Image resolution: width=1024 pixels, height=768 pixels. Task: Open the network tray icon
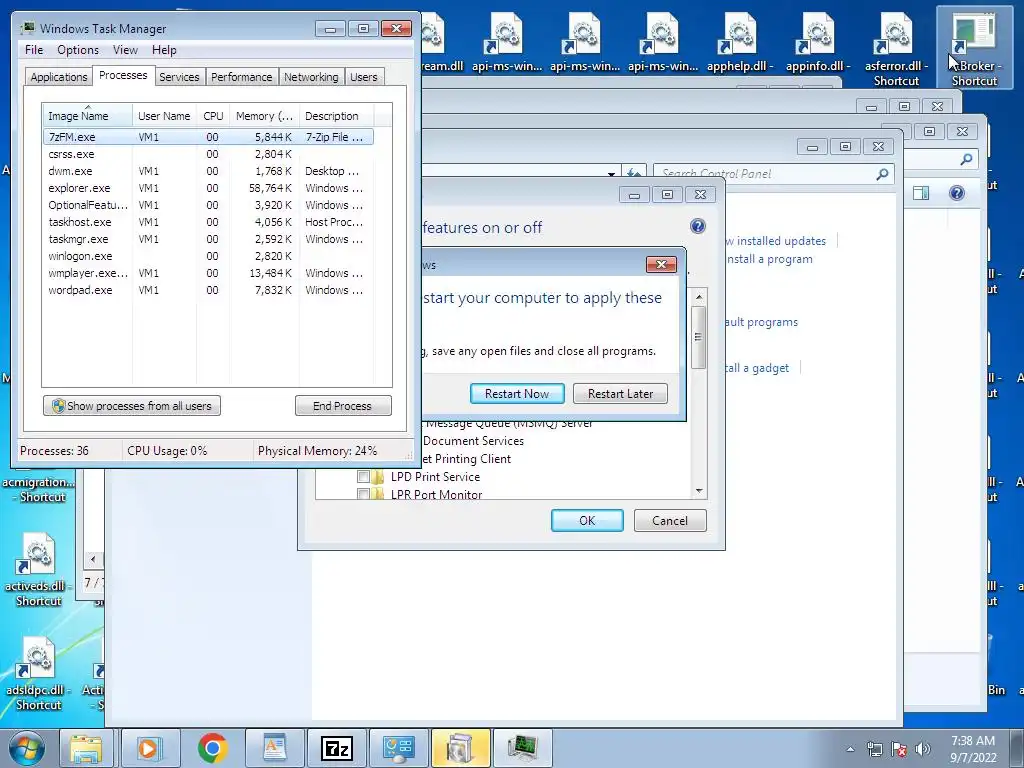coord(874,749)
